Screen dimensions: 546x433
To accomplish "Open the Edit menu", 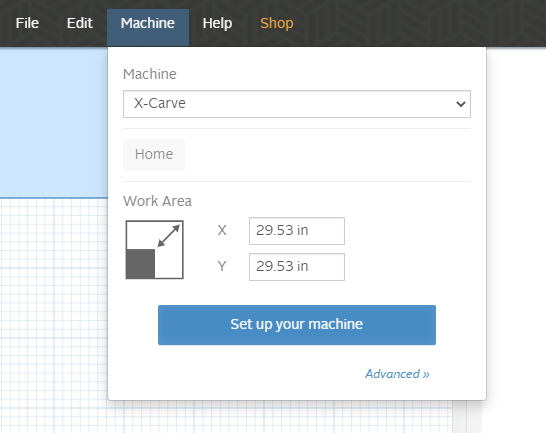I will (80, 23).
